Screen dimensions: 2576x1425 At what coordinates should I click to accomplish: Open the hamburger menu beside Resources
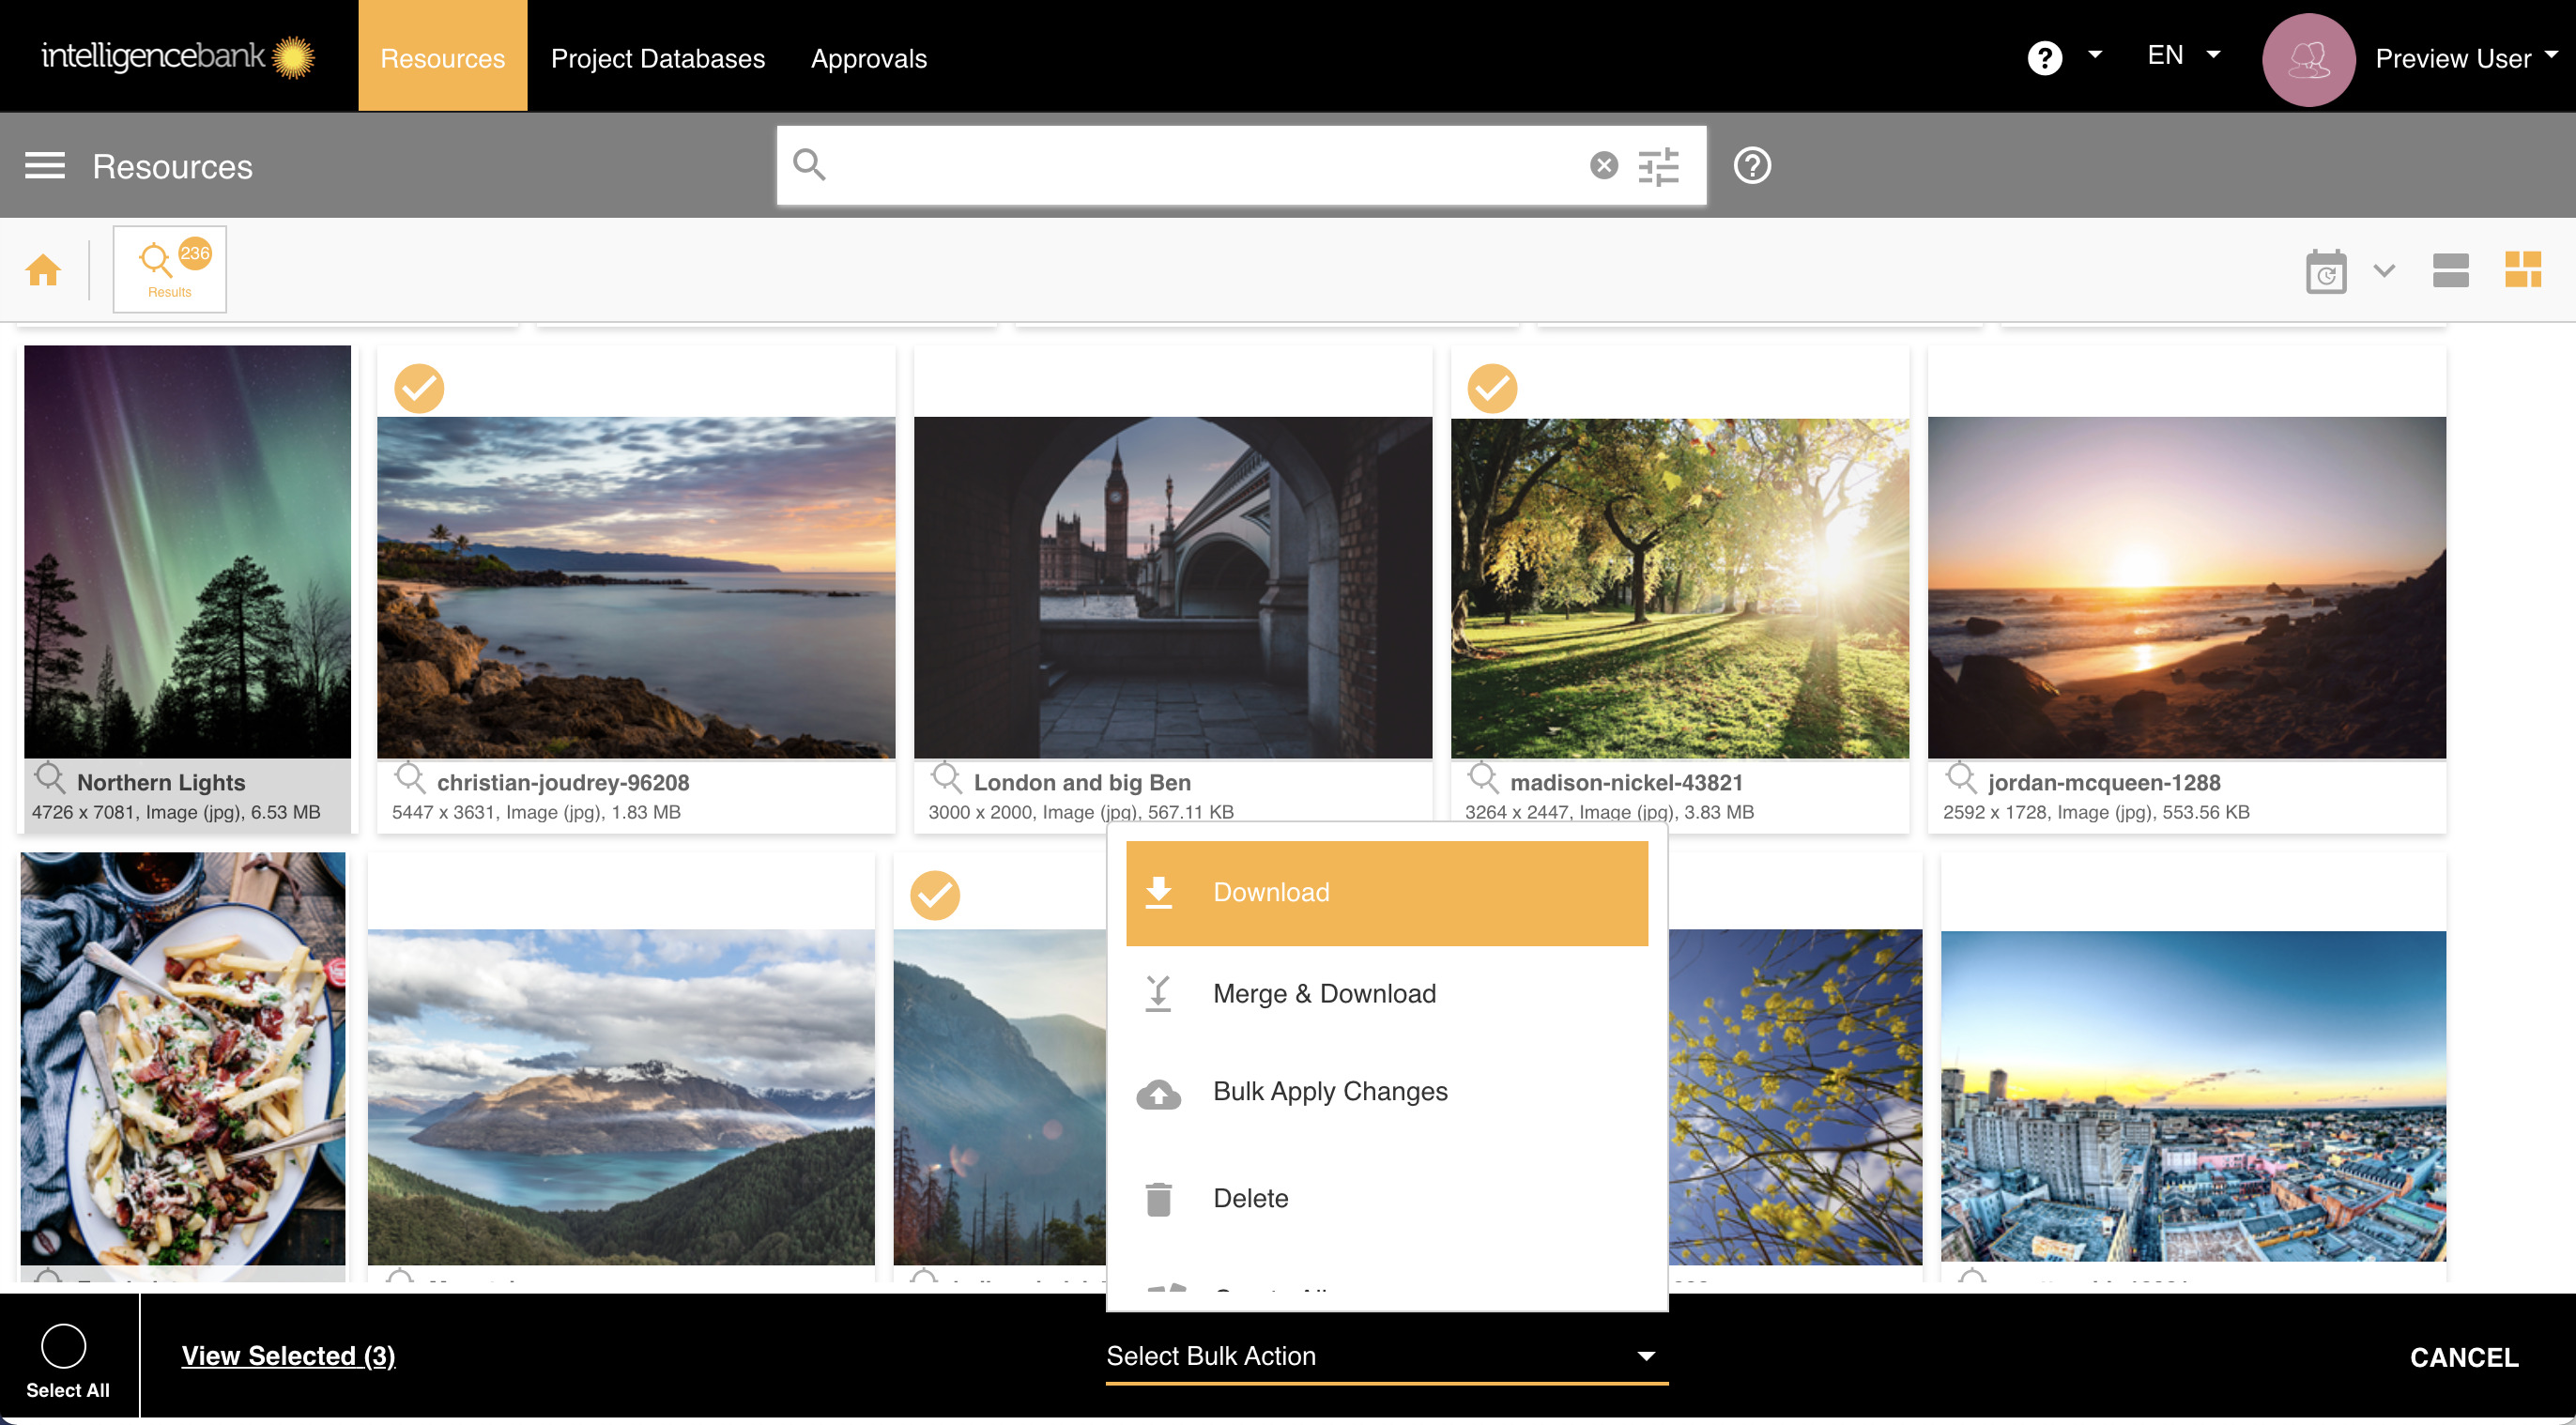pyautogui.click(x=45, y=166)
